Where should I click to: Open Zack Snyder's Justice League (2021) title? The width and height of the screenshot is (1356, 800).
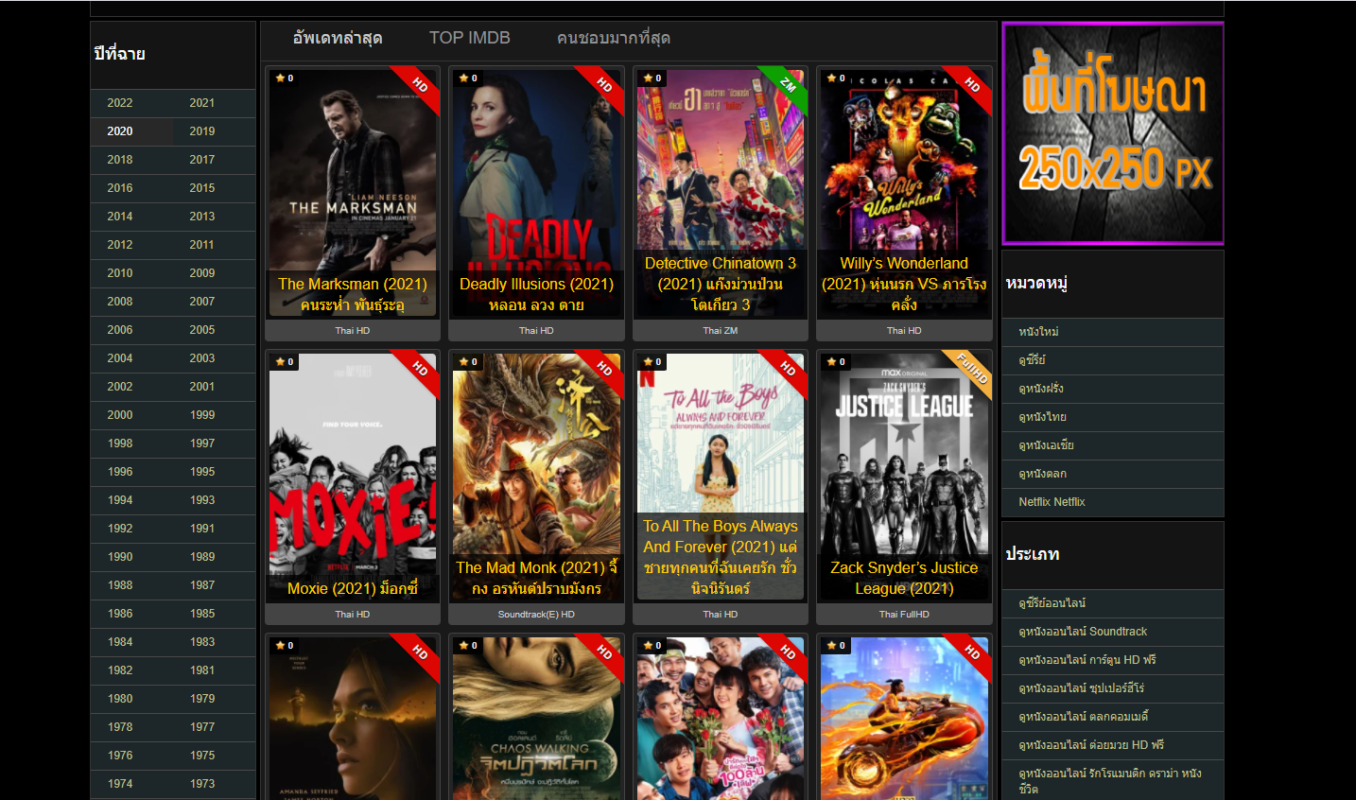coord(904,578)
